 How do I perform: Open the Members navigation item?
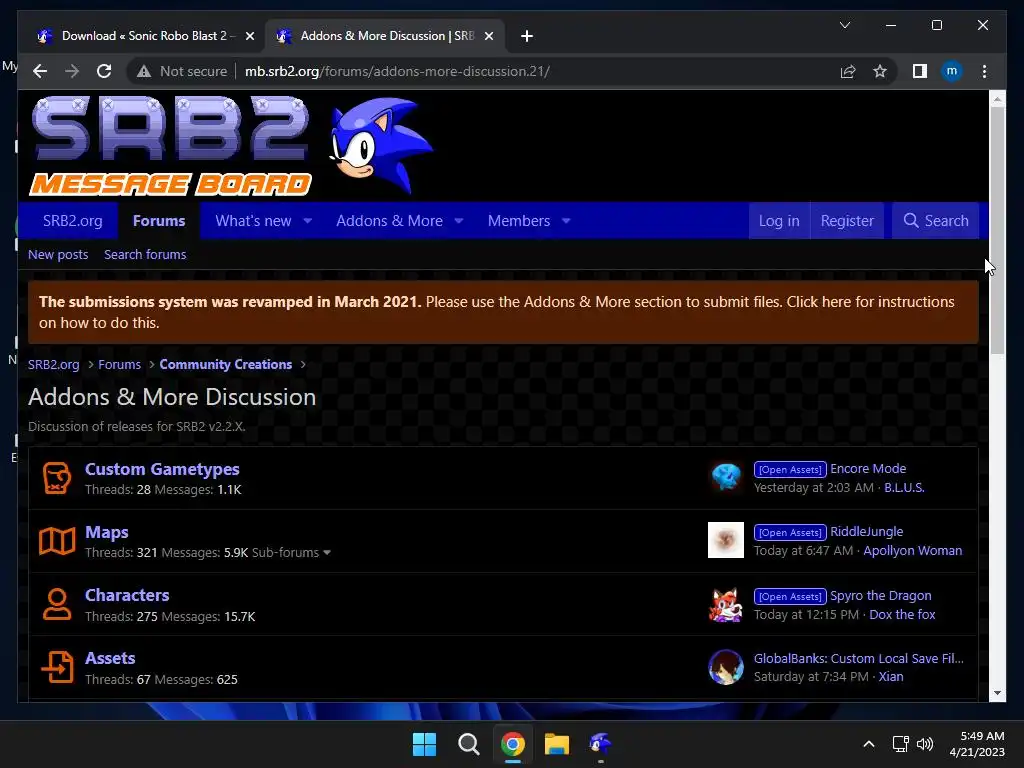tap(519, 221)
